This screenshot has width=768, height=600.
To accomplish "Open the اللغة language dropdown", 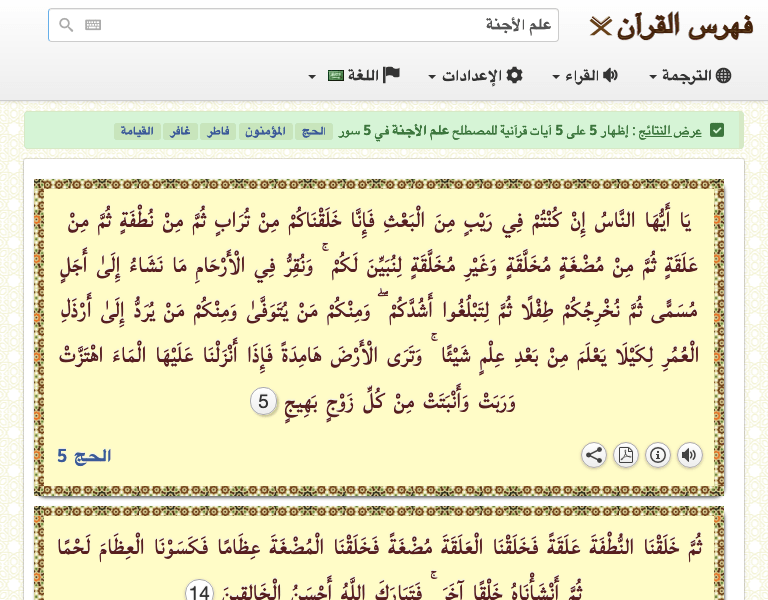I will point(354,75).
